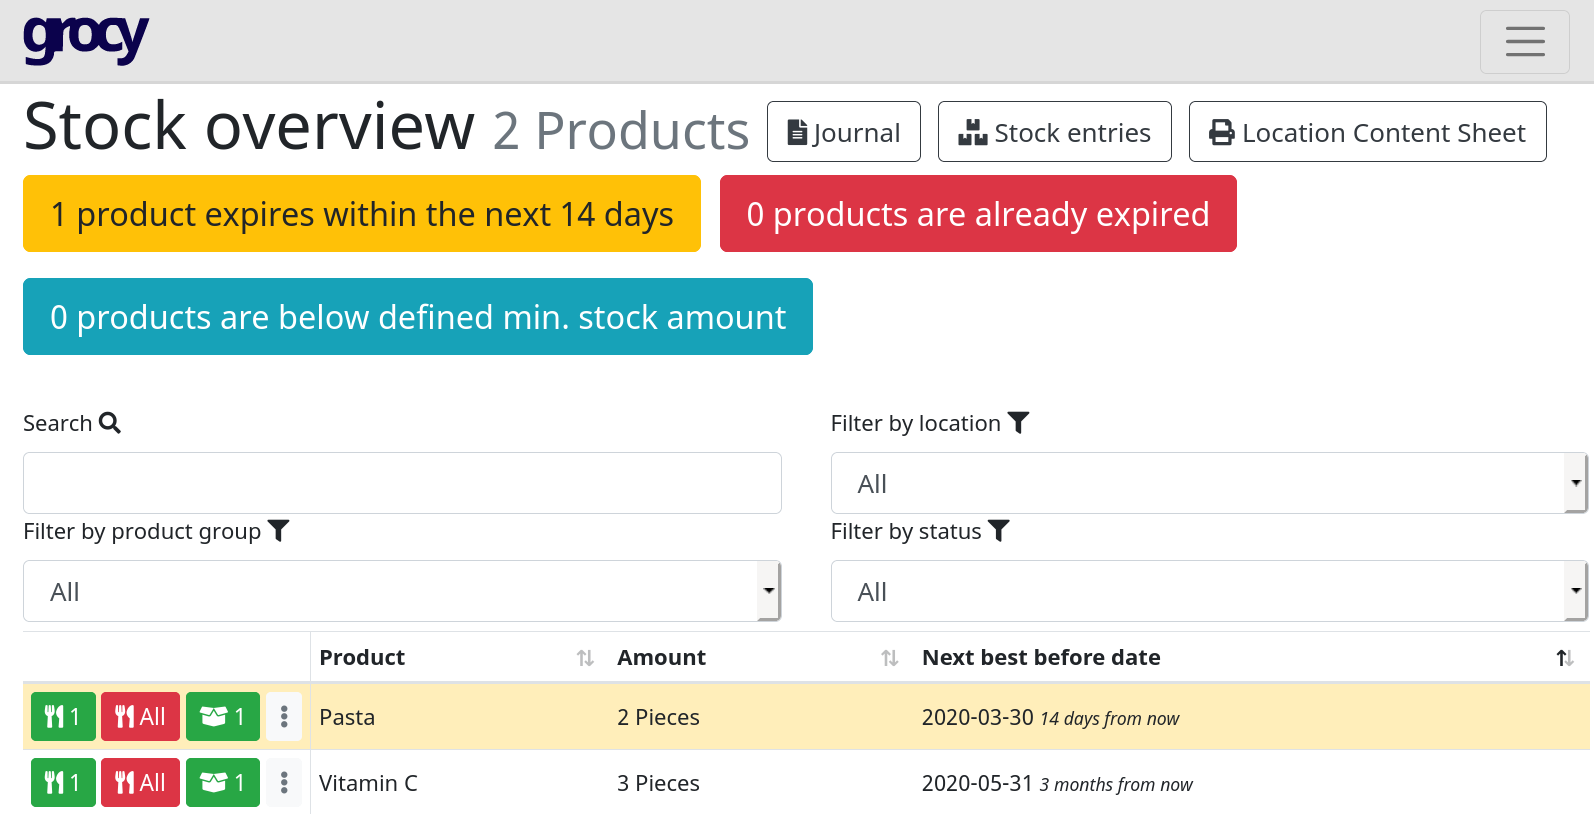Open more actions menu for Vitamin C
The width and height of the screenshot is (1594, 840).
click(x=284, y=783)
